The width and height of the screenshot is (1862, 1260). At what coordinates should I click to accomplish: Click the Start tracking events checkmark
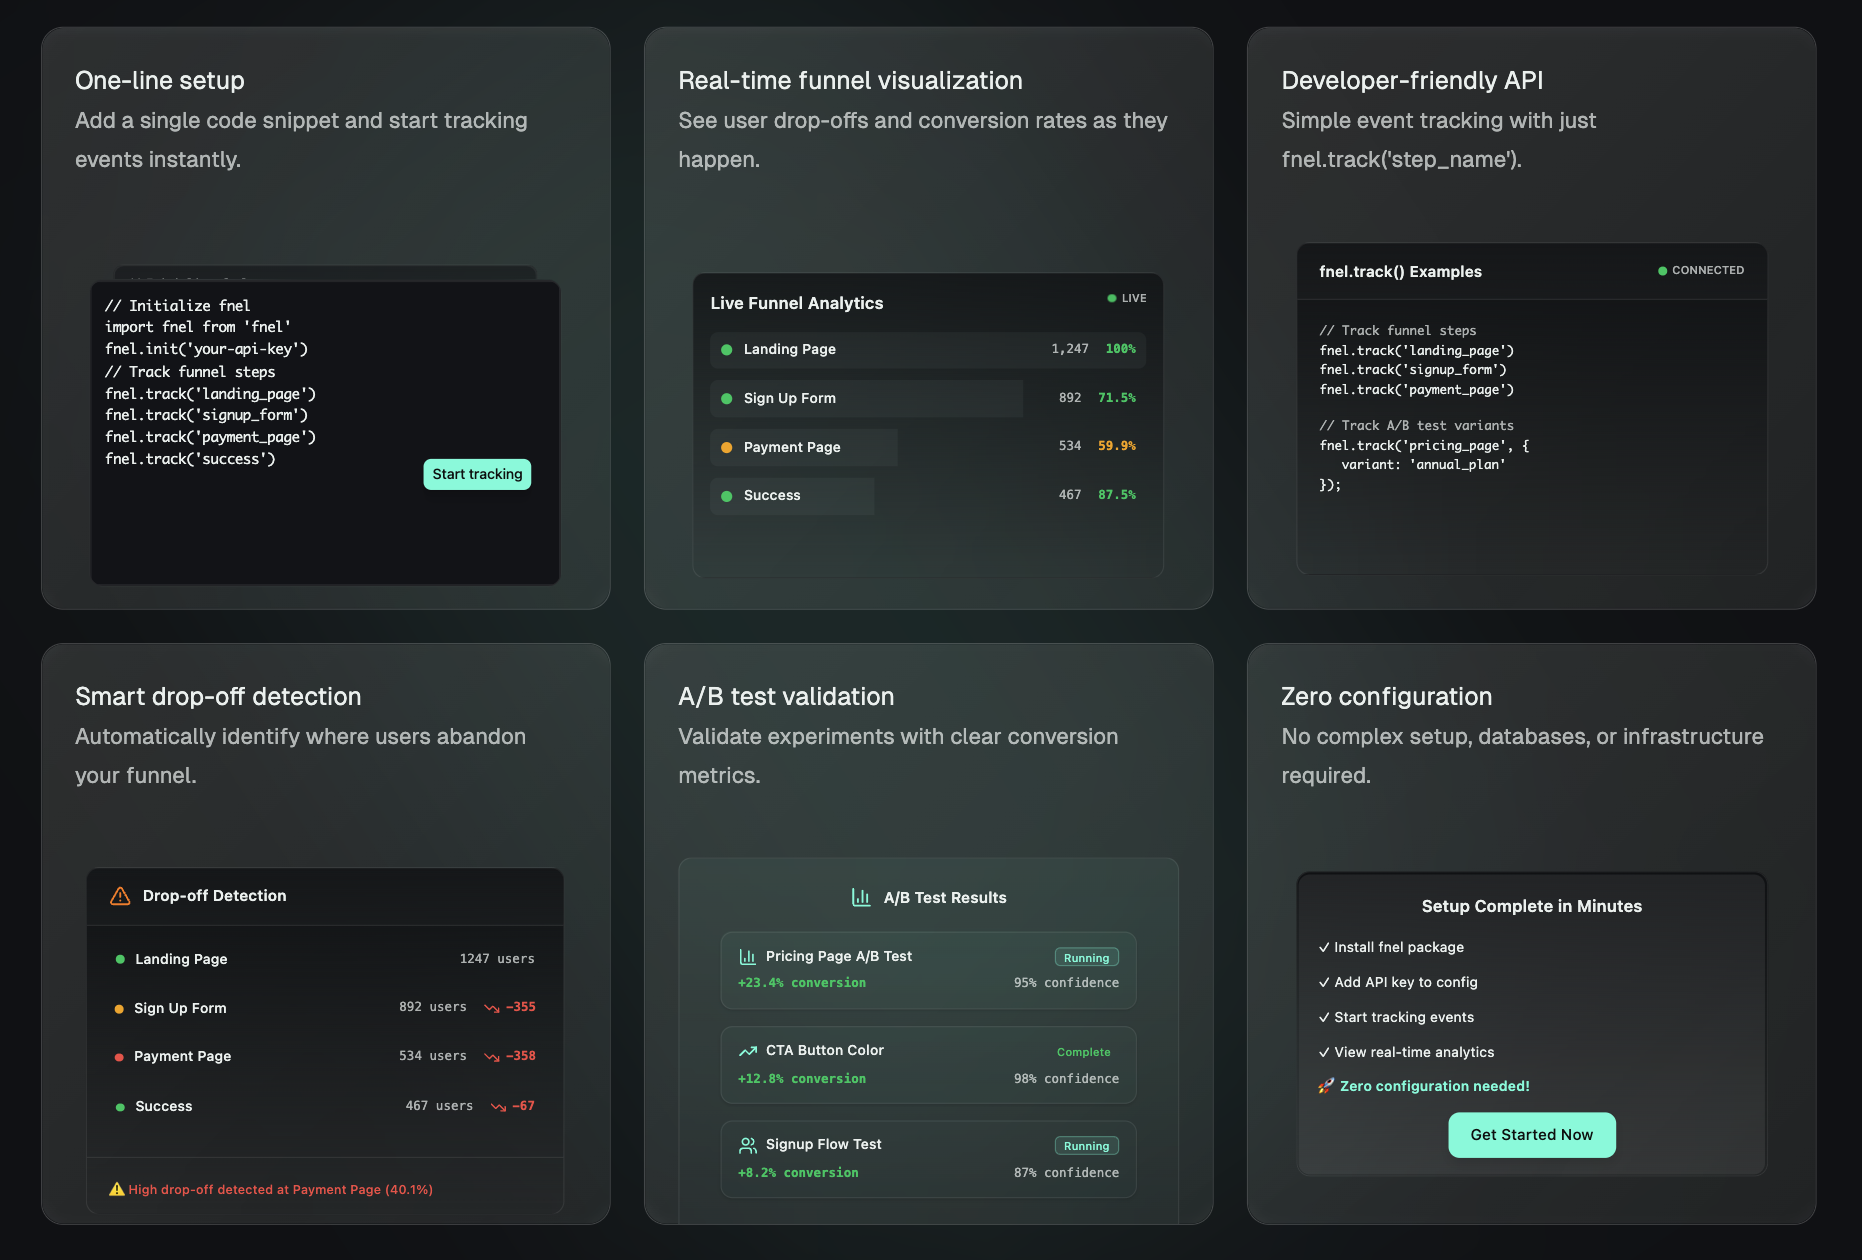click(1324, 1018)
